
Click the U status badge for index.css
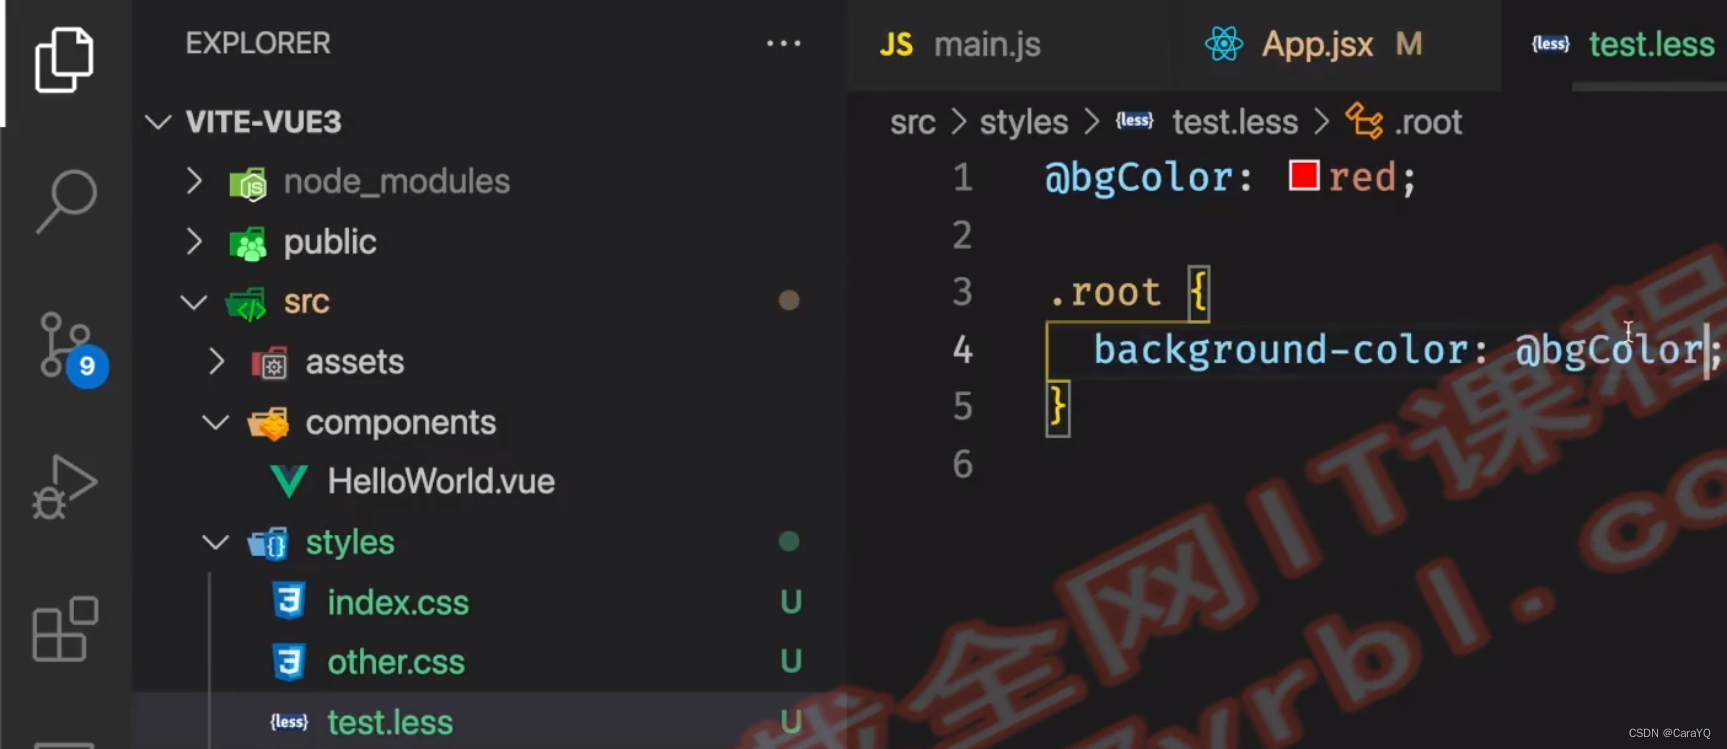(x=791, y=602)
